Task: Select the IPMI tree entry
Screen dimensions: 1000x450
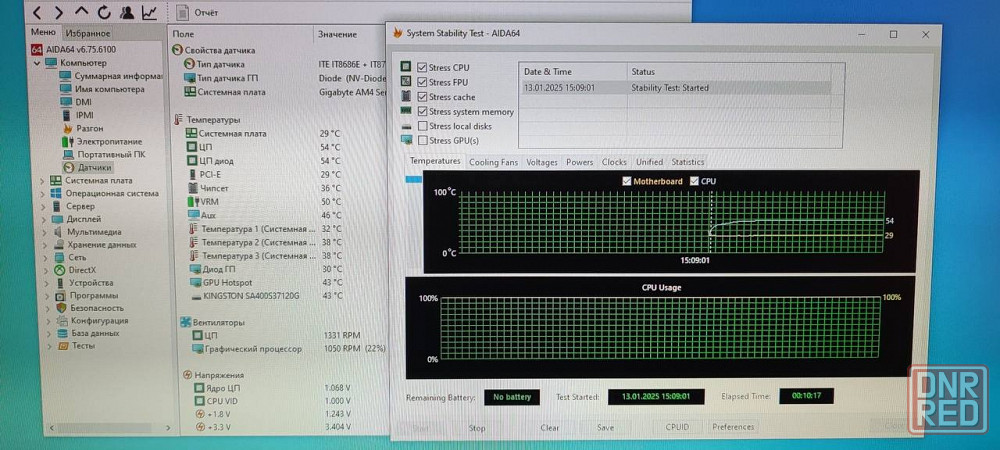Action: pyautogui.click(x=84, y=115)
